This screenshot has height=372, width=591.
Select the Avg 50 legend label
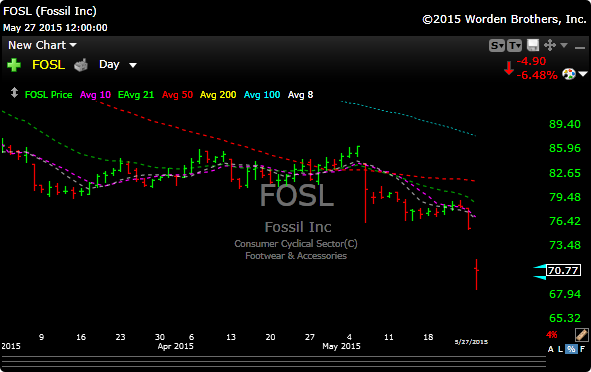[x=177, y=95]
